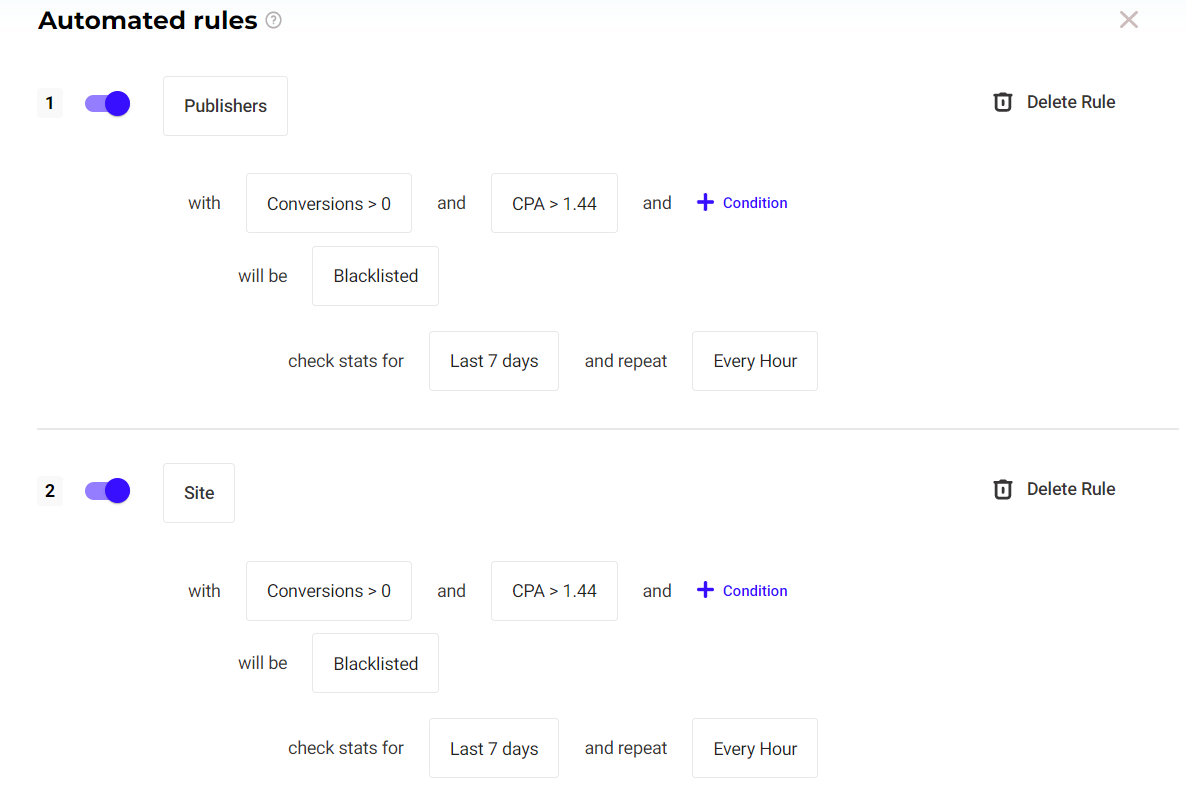
Task: Close the Automated rules panel
Action: pyautogui.click(x=1129, y=20)
